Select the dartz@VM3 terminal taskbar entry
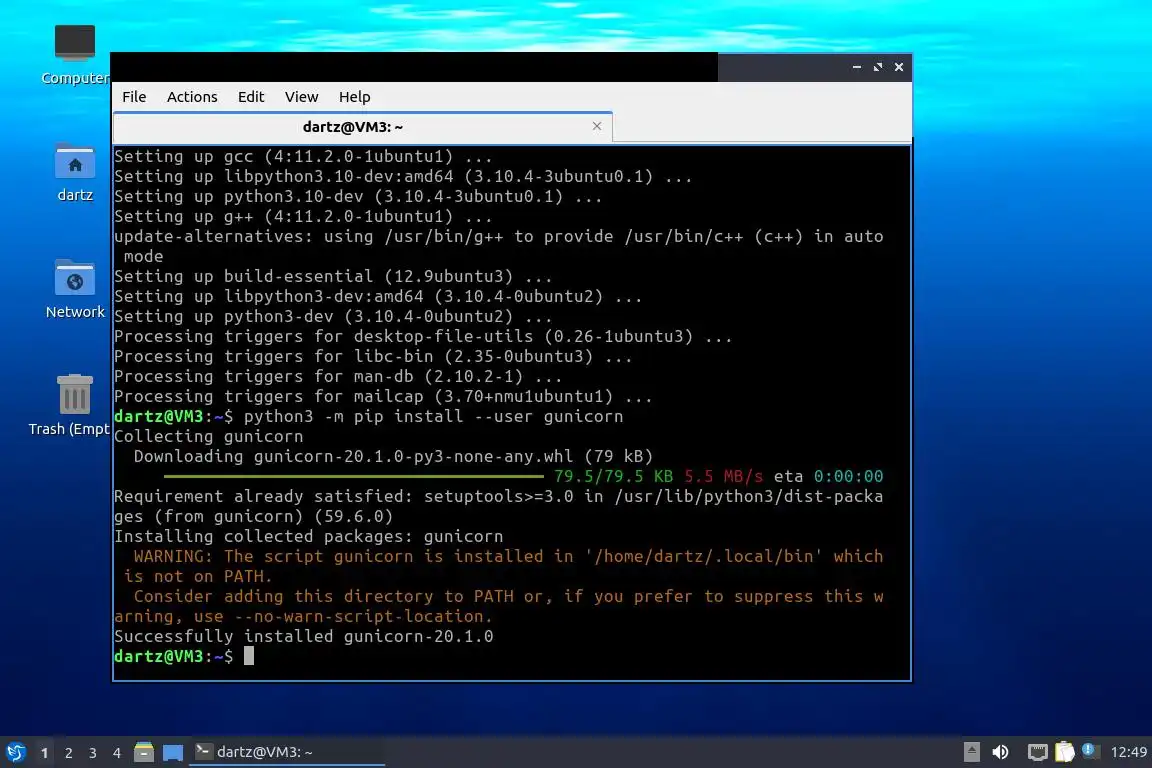Image resolution: width=1152 pixels, height=768 pixels. 287,752
